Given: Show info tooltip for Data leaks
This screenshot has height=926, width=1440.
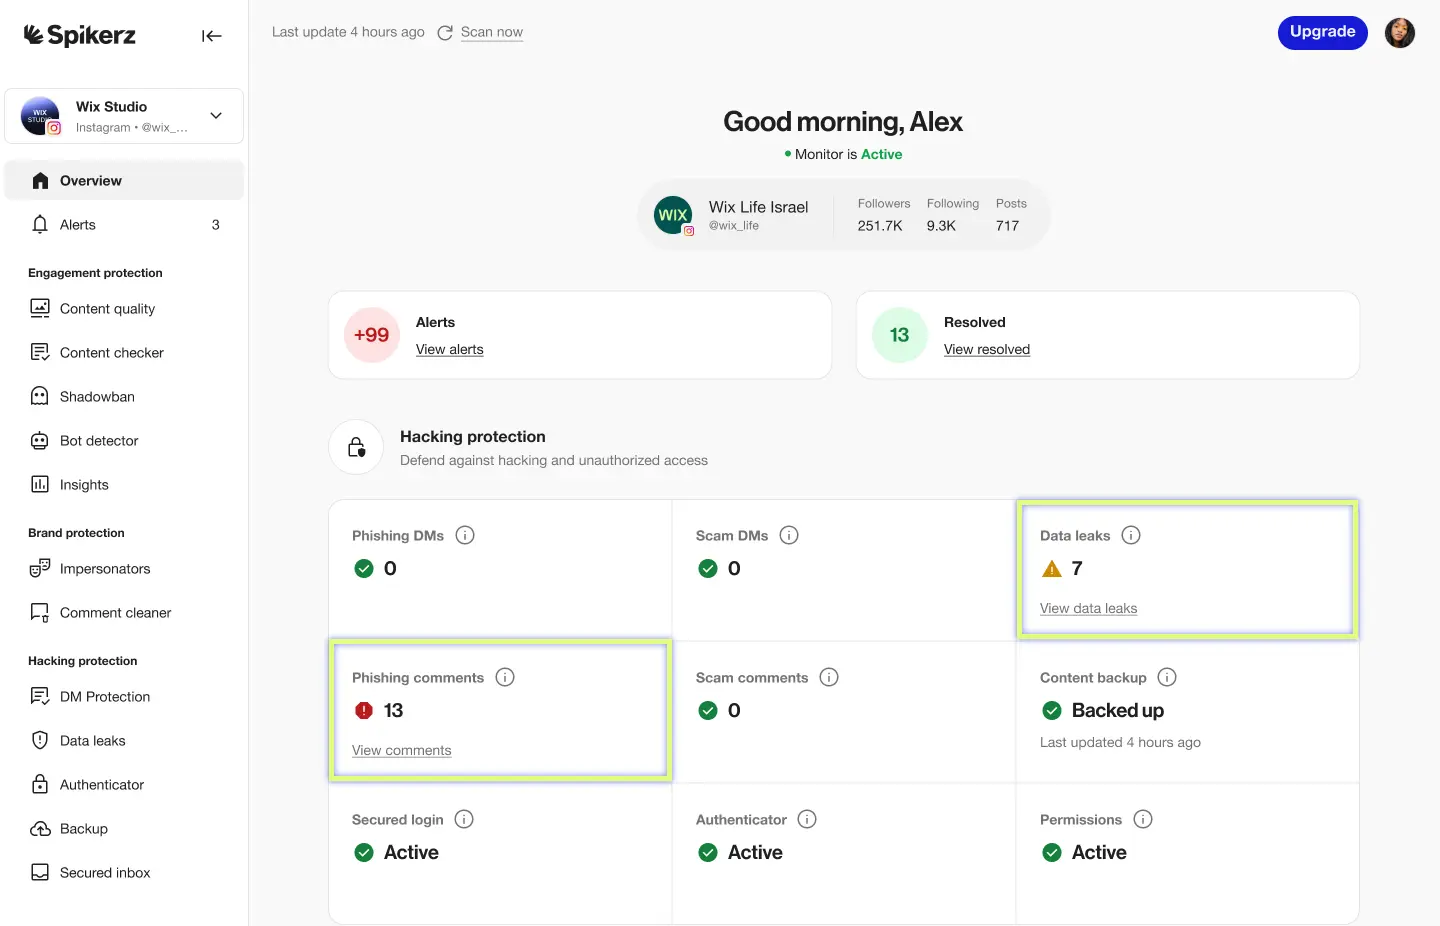Looking at the screenshot, I should 1131,535.
